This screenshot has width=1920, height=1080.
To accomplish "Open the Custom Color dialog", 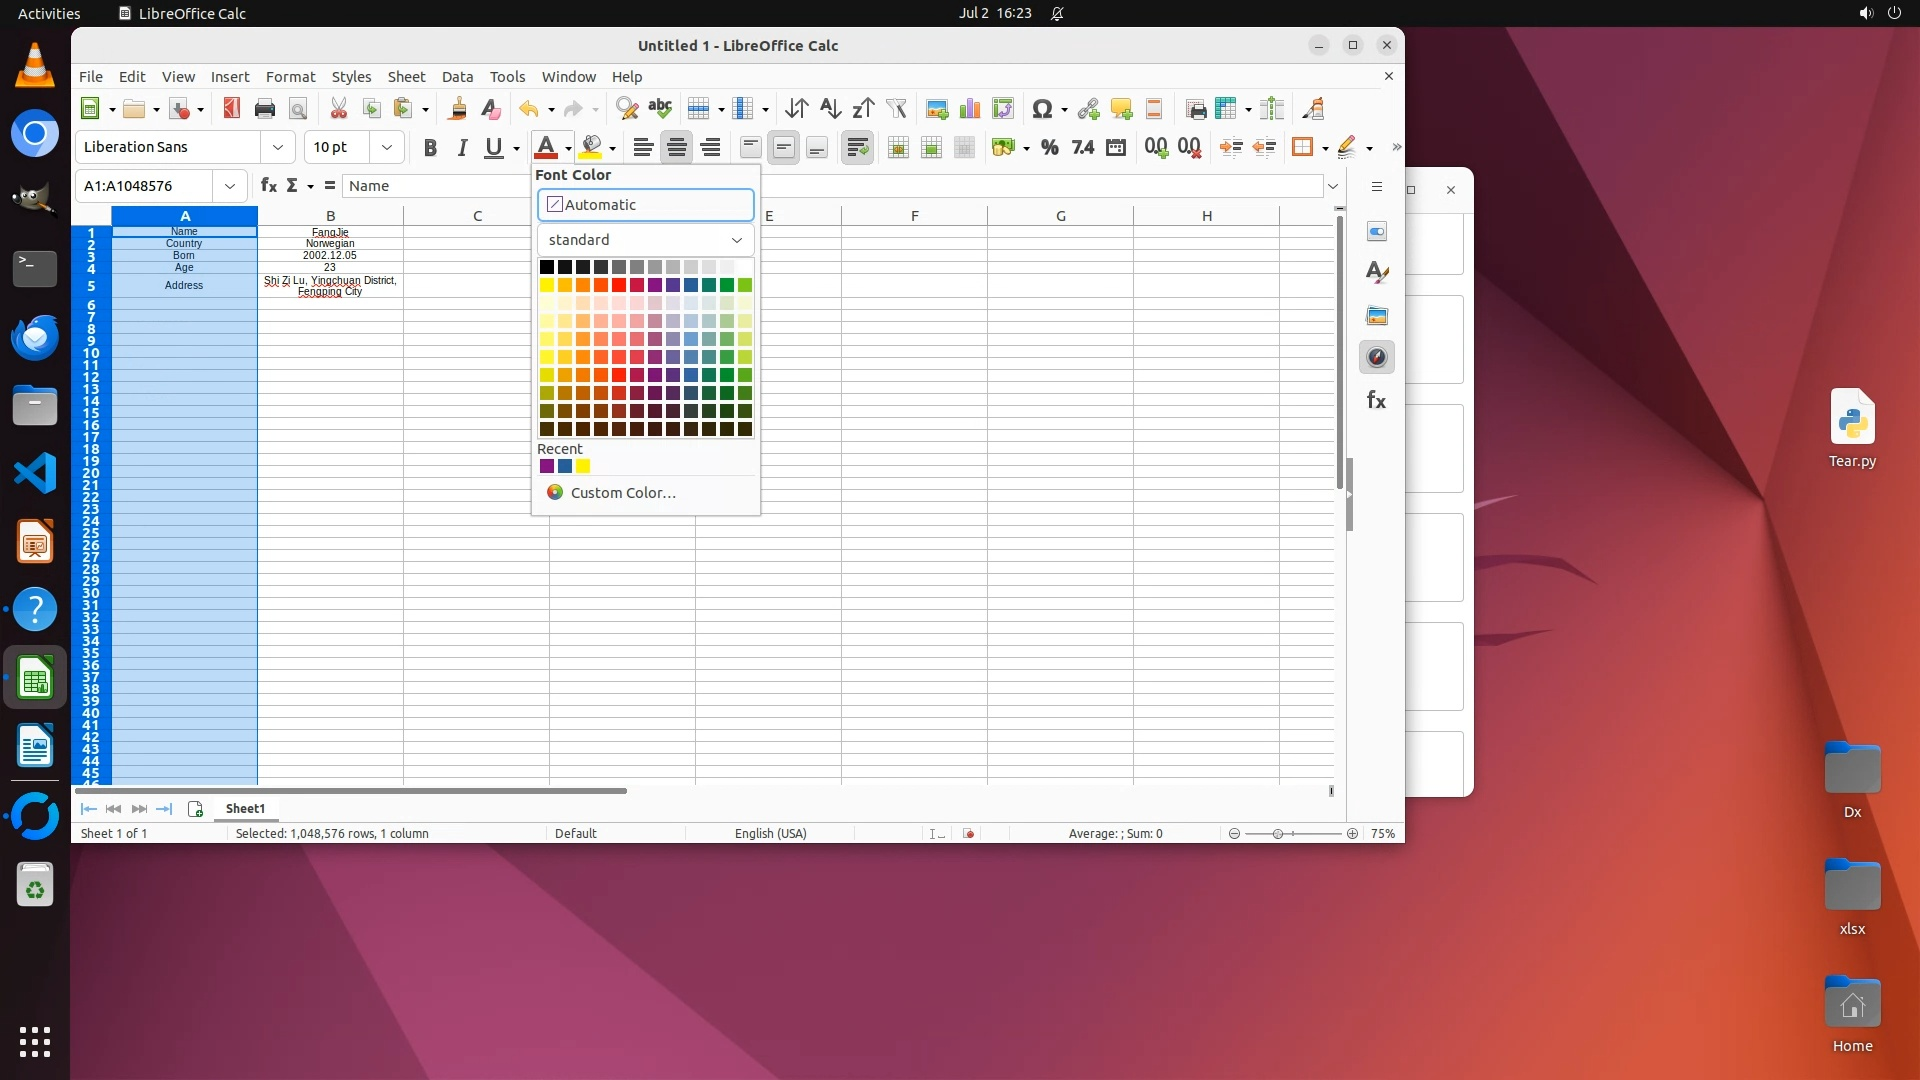I will pos(622,493).
